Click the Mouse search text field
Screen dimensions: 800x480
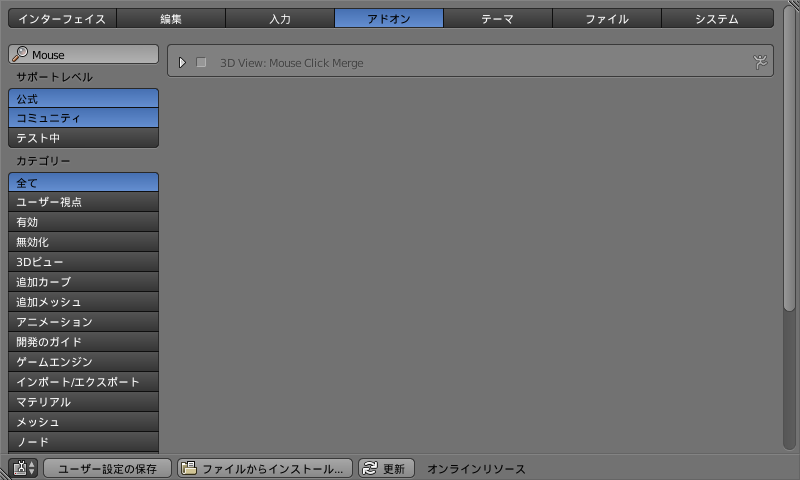[x=83, y=54]
